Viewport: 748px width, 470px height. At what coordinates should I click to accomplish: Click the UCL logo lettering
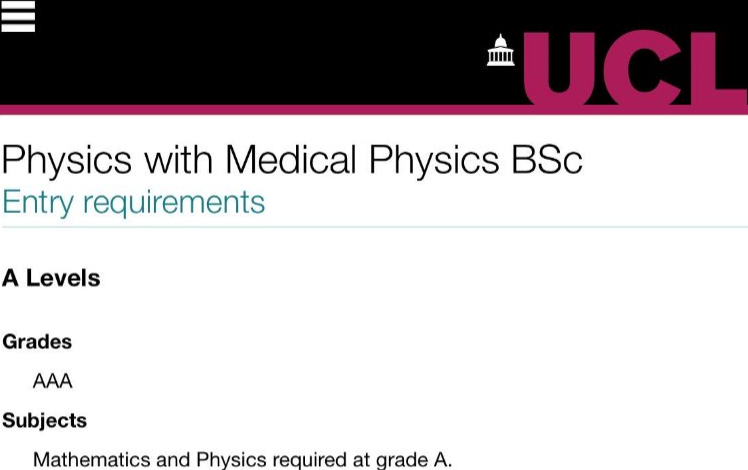pyautogui.click(x=635, y=68)
